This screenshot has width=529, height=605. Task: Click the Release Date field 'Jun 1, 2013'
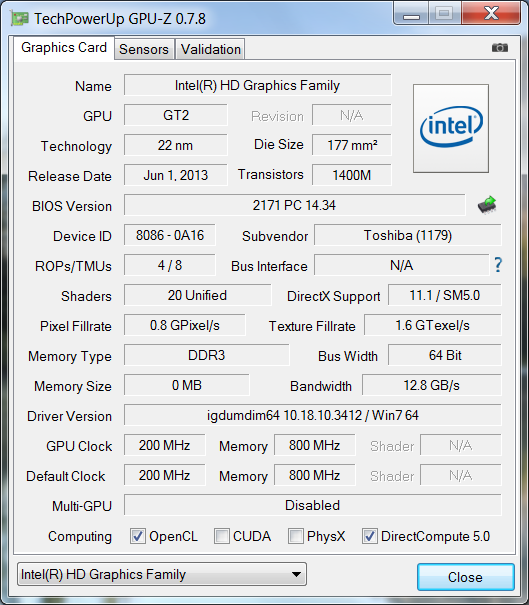(176, 176)
